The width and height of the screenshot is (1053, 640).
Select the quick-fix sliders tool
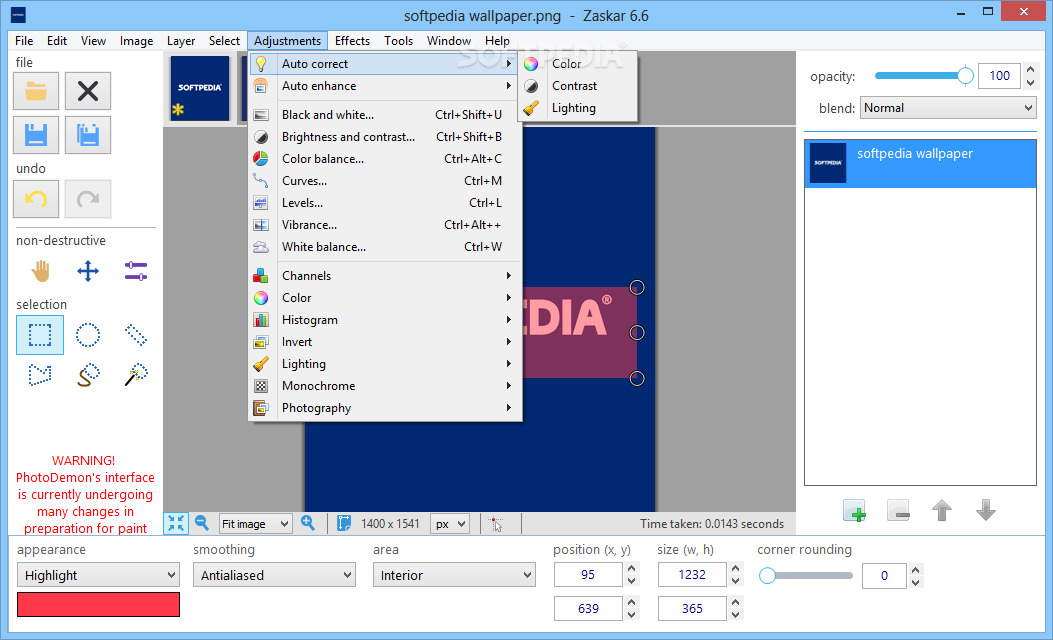[x=136, y=271]
